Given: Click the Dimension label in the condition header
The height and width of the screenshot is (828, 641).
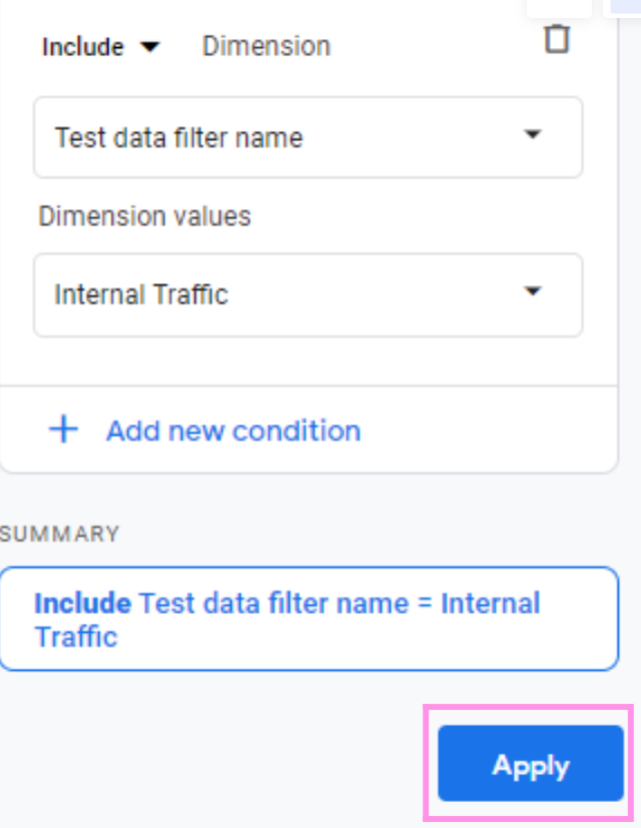Looking at the screenshot, I should (x=266, y=47).
